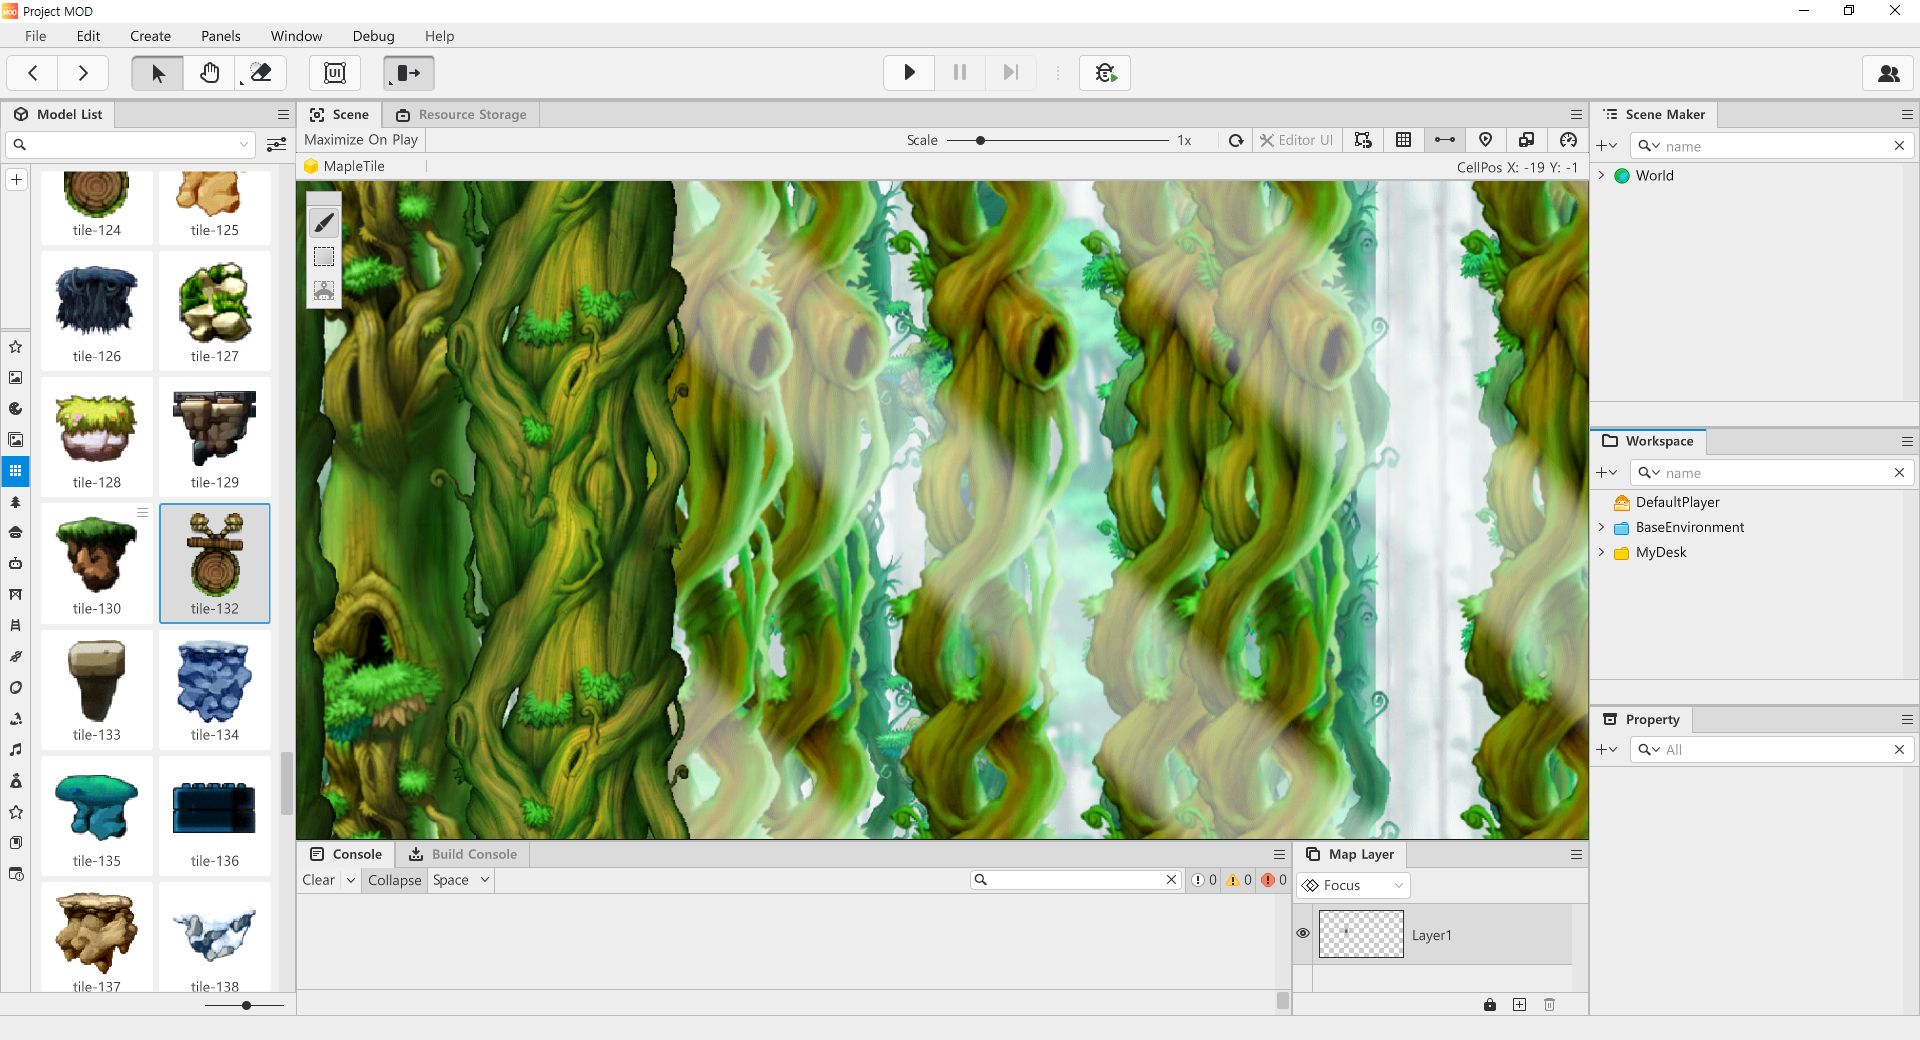Screen dimensions: 1920x1040
Task: Switch to Build Console tab
Action: 463,854
